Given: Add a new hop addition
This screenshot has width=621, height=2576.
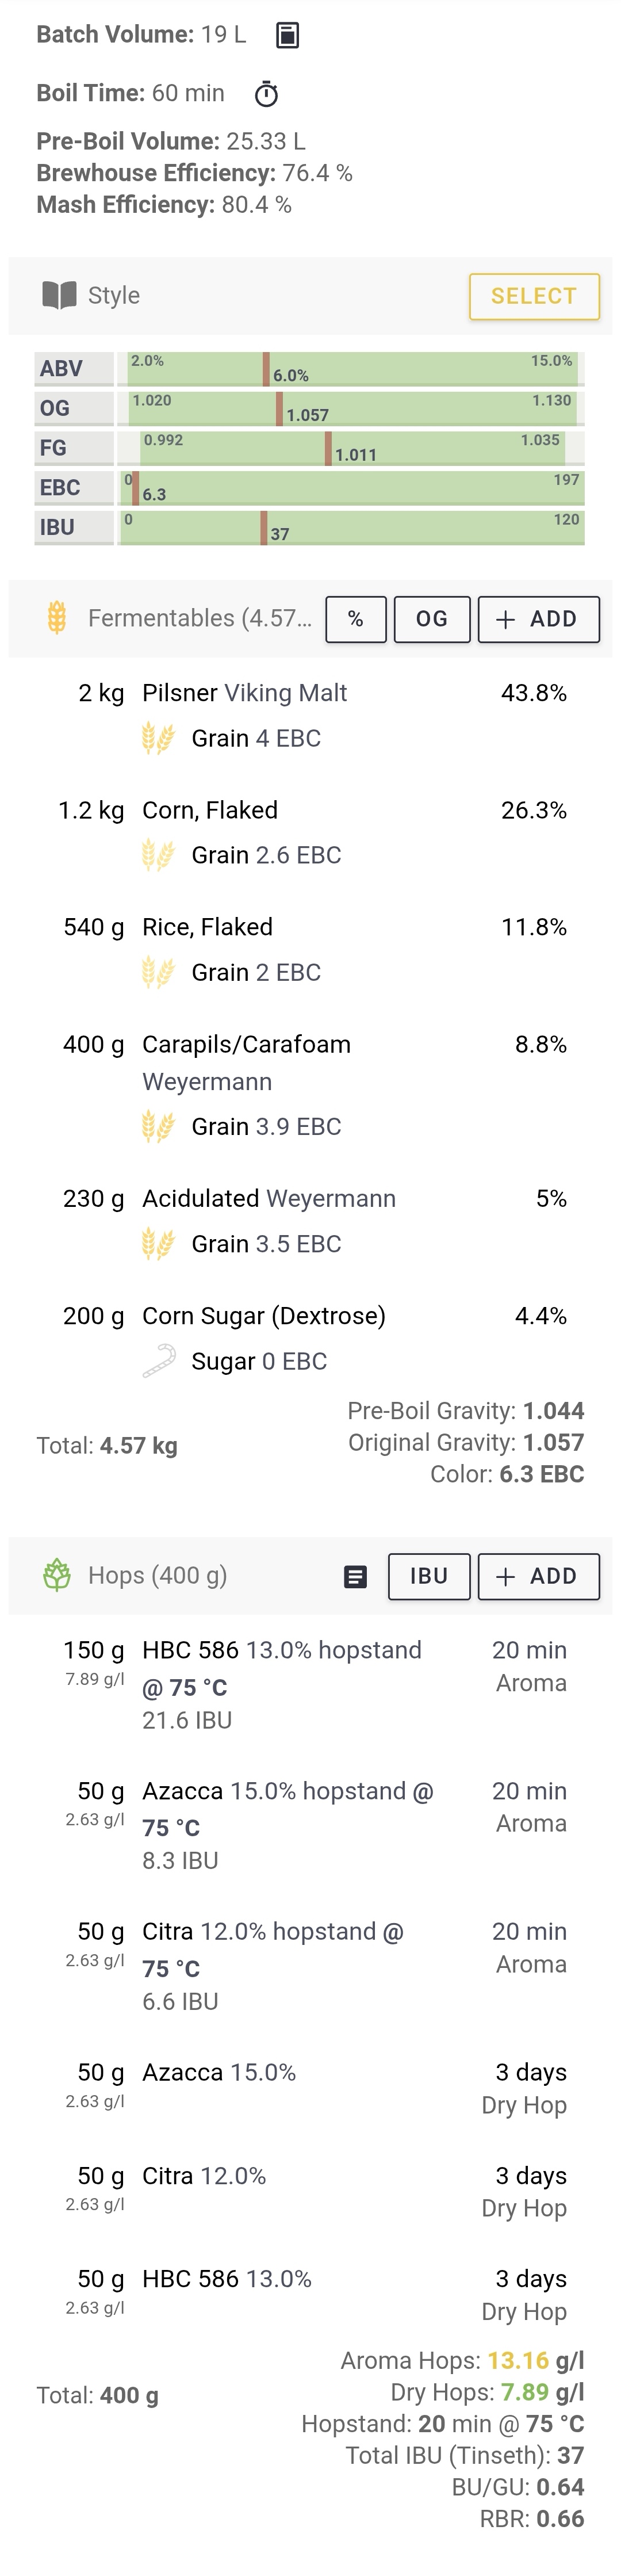Looking at the screenshot, I should tap(538, 1576).
